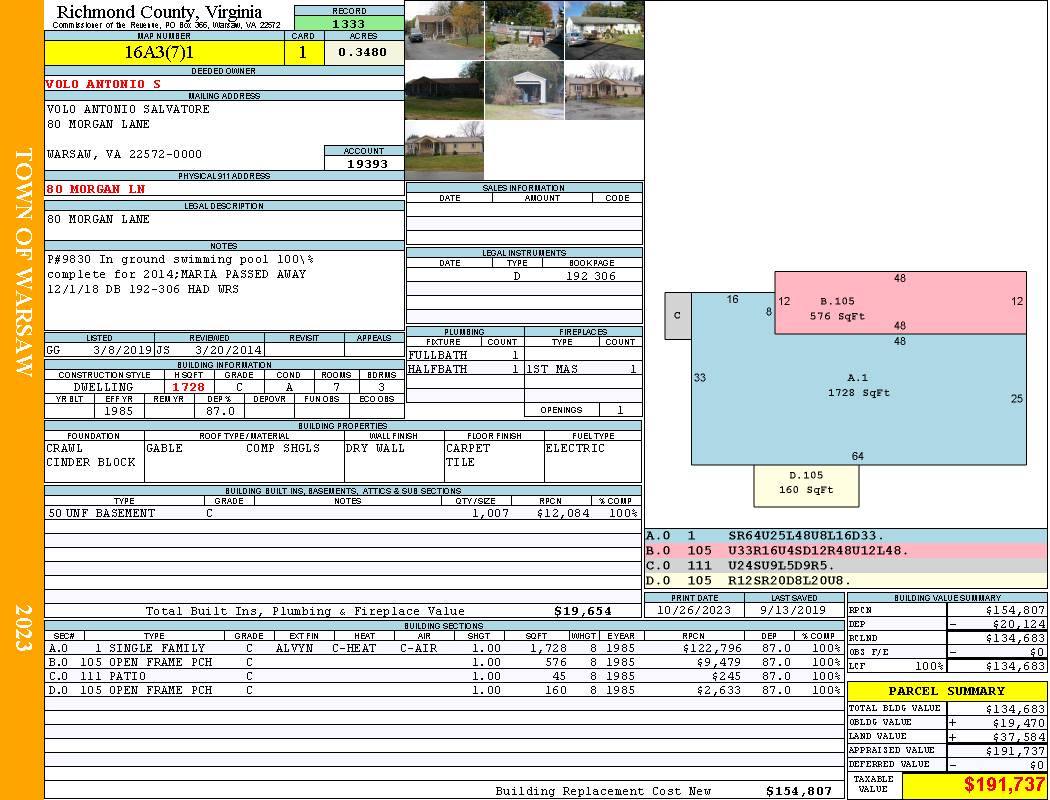Viewport: 1050px width, 800px height.
Task: Click the listed date 3/8/2019
Action: point(123,350)
